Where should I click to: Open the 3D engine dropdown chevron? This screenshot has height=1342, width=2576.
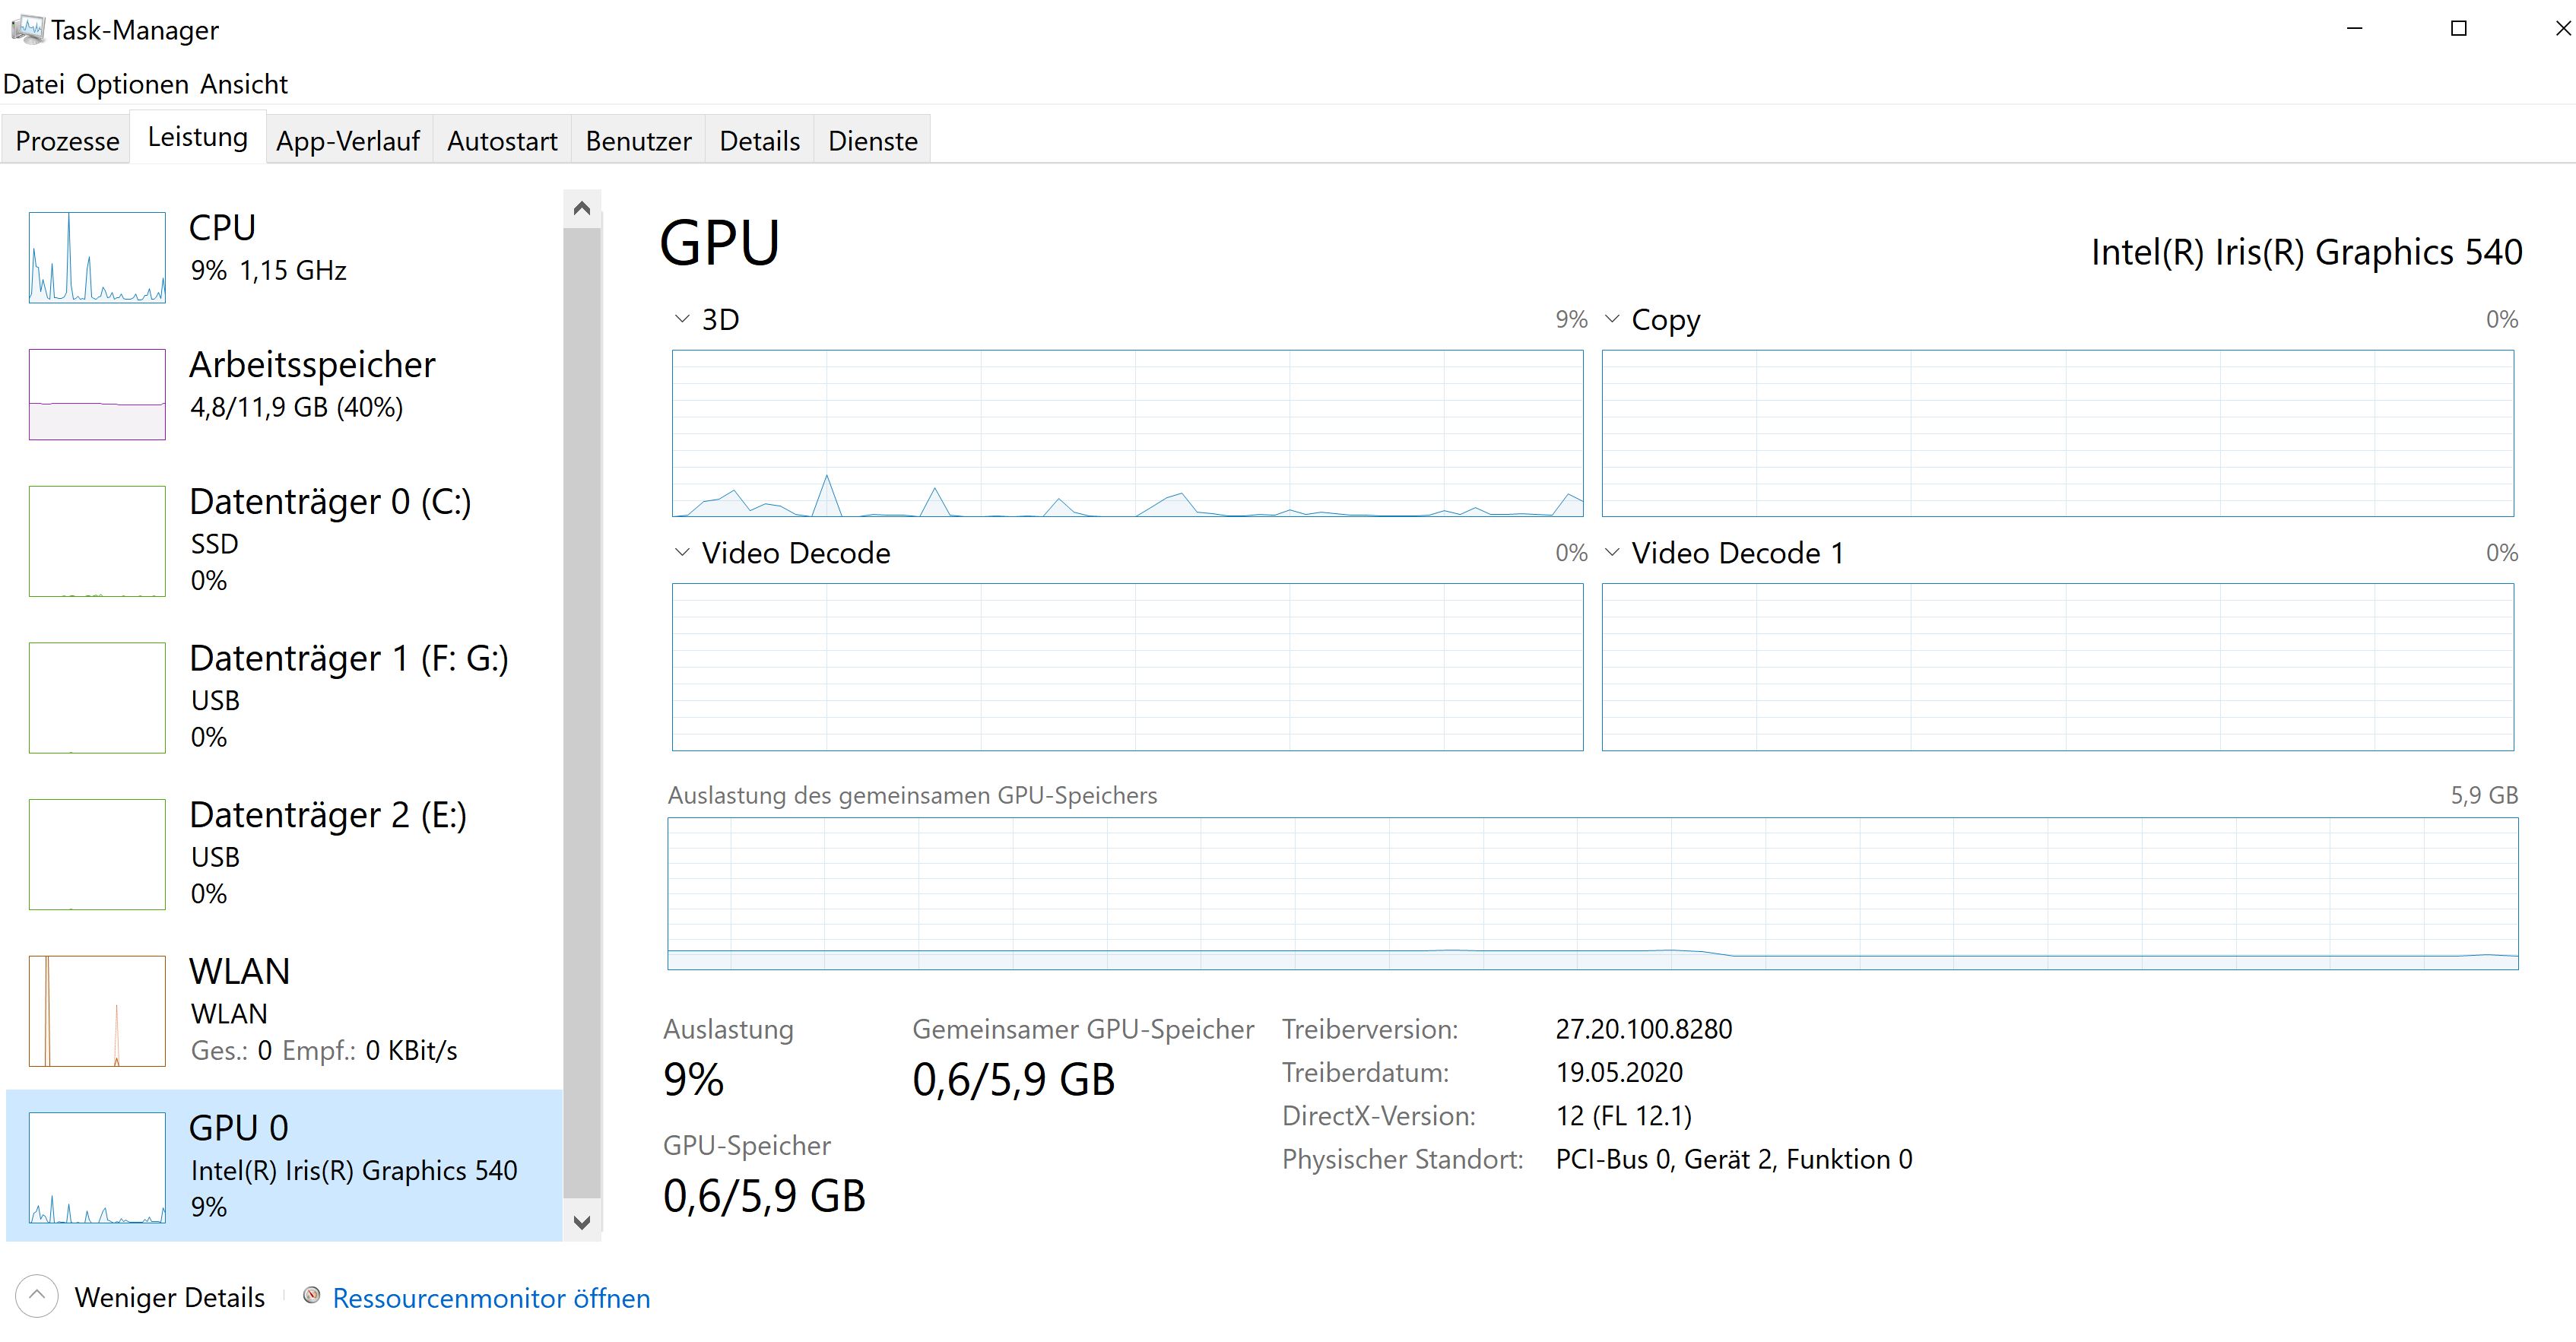click(x=682, y=319)
